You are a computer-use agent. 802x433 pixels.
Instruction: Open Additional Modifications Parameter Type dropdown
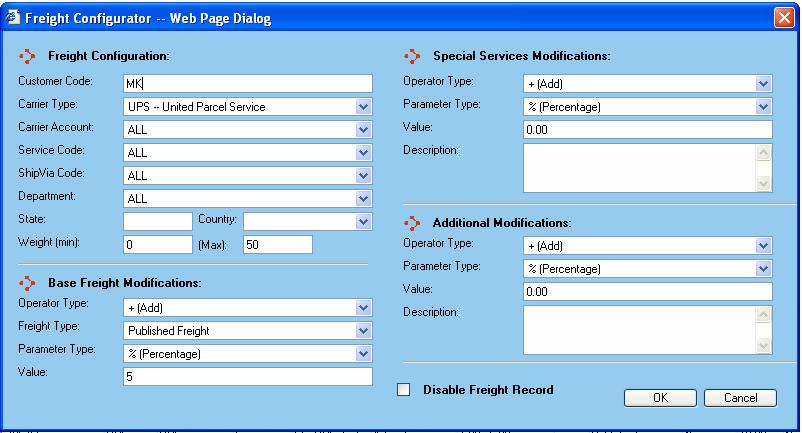[x=764, y=269]
